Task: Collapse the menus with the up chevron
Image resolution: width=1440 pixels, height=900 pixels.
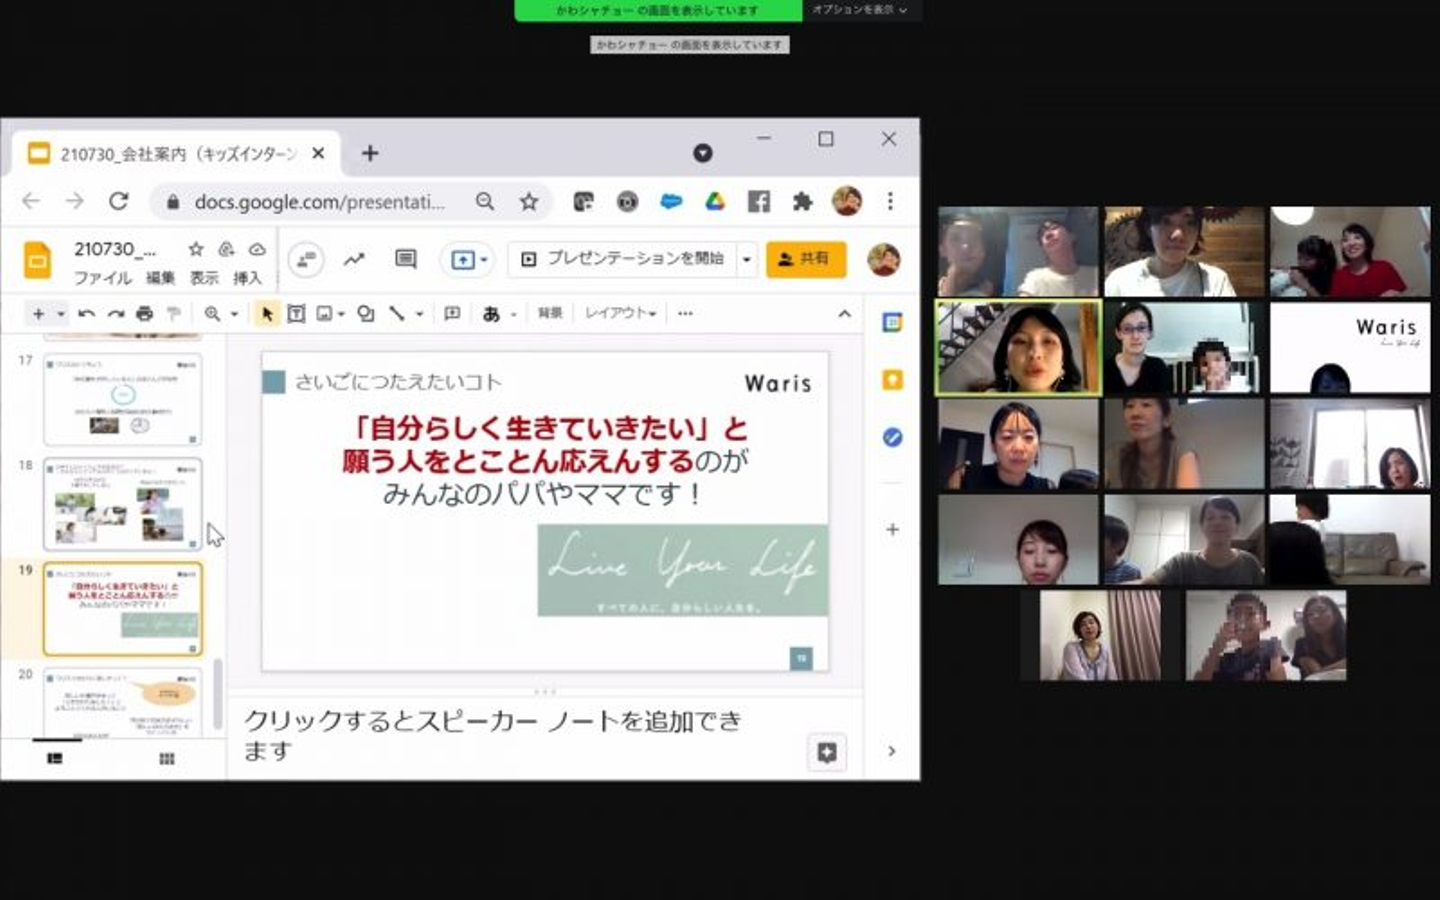Action: pyautogui.click(x=844, y=314)
